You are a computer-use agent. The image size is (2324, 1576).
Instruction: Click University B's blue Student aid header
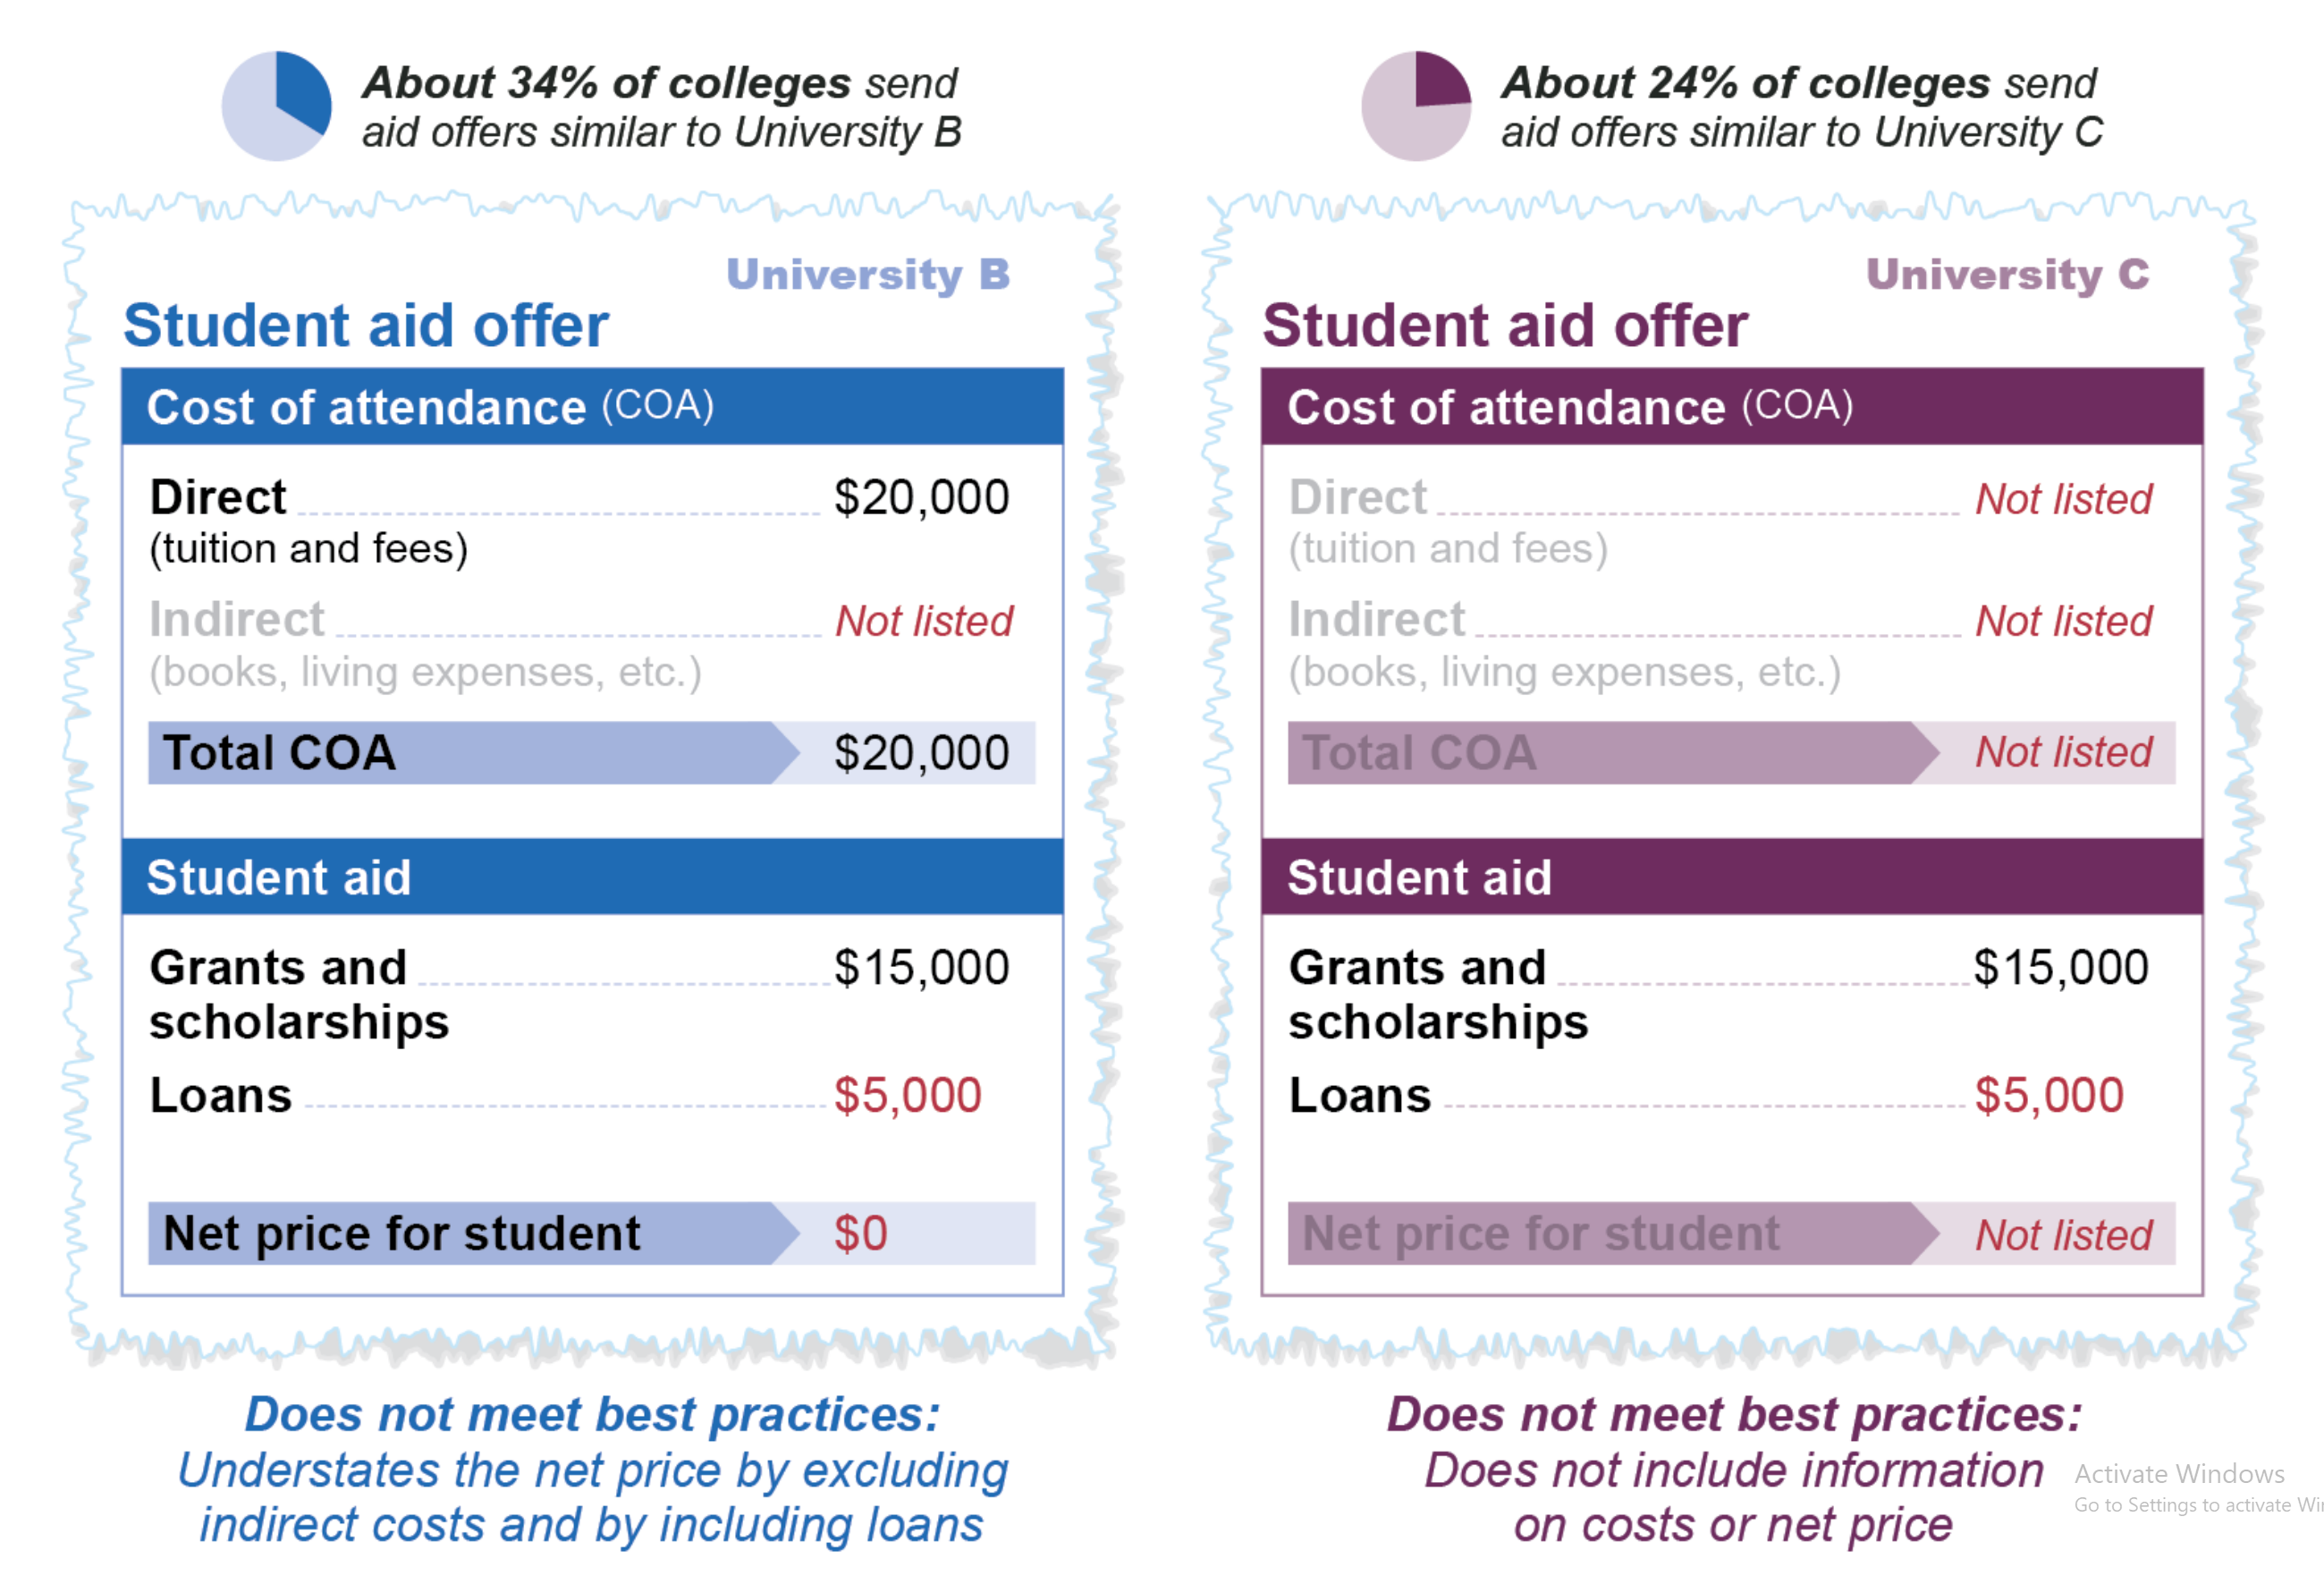592,877
